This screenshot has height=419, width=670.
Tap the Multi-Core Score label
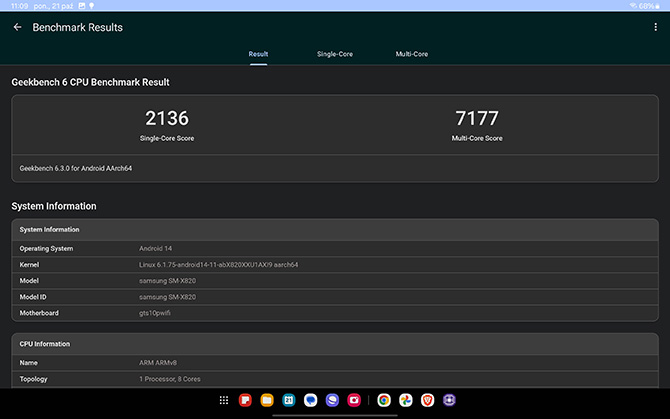[x=477, y=138]
